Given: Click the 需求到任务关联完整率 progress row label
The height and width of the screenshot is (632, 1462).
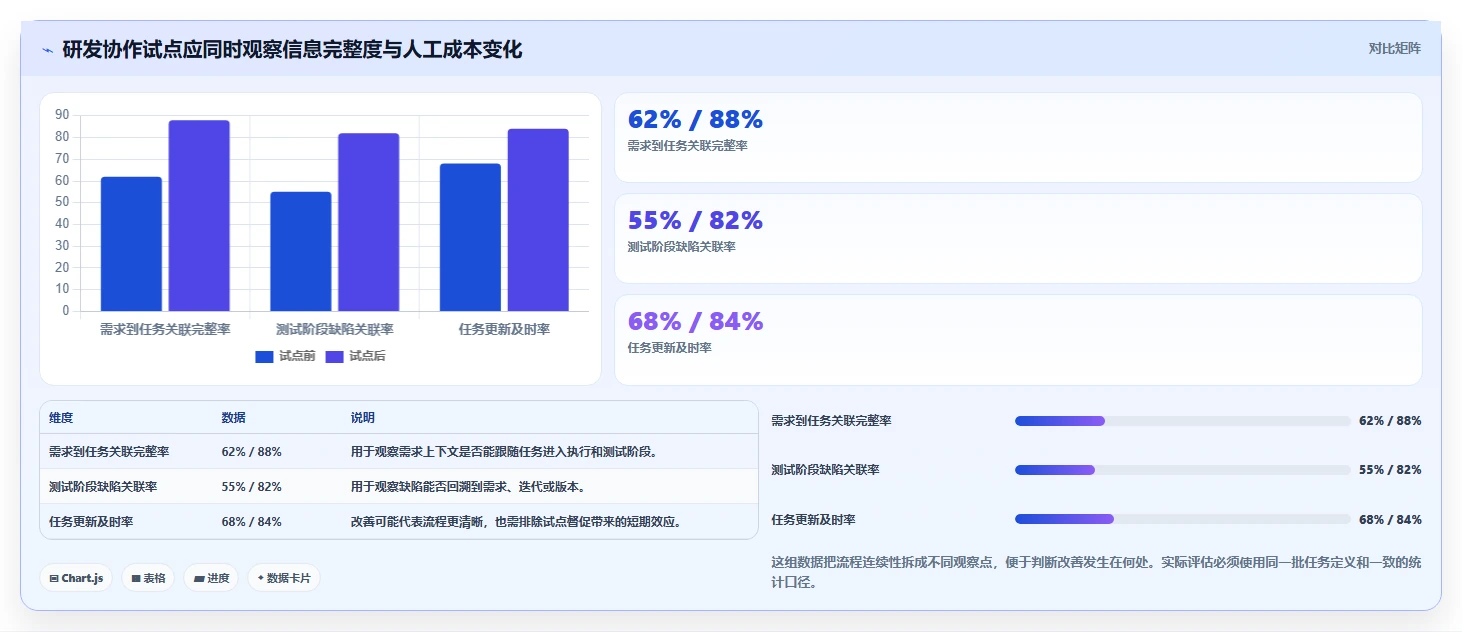Looking at the screenshot, I should [x=831, y=421].
